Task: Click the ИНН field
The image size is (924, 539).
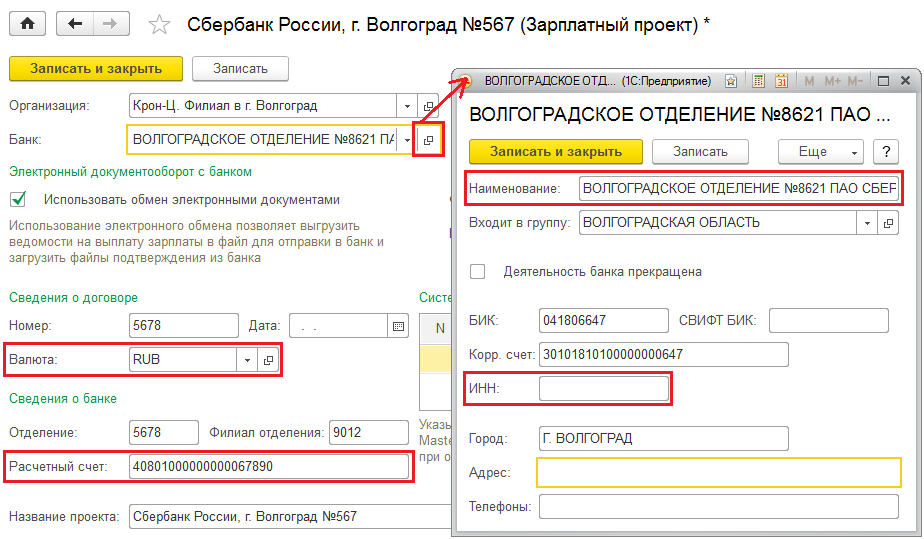Action: tap(603, 389)
